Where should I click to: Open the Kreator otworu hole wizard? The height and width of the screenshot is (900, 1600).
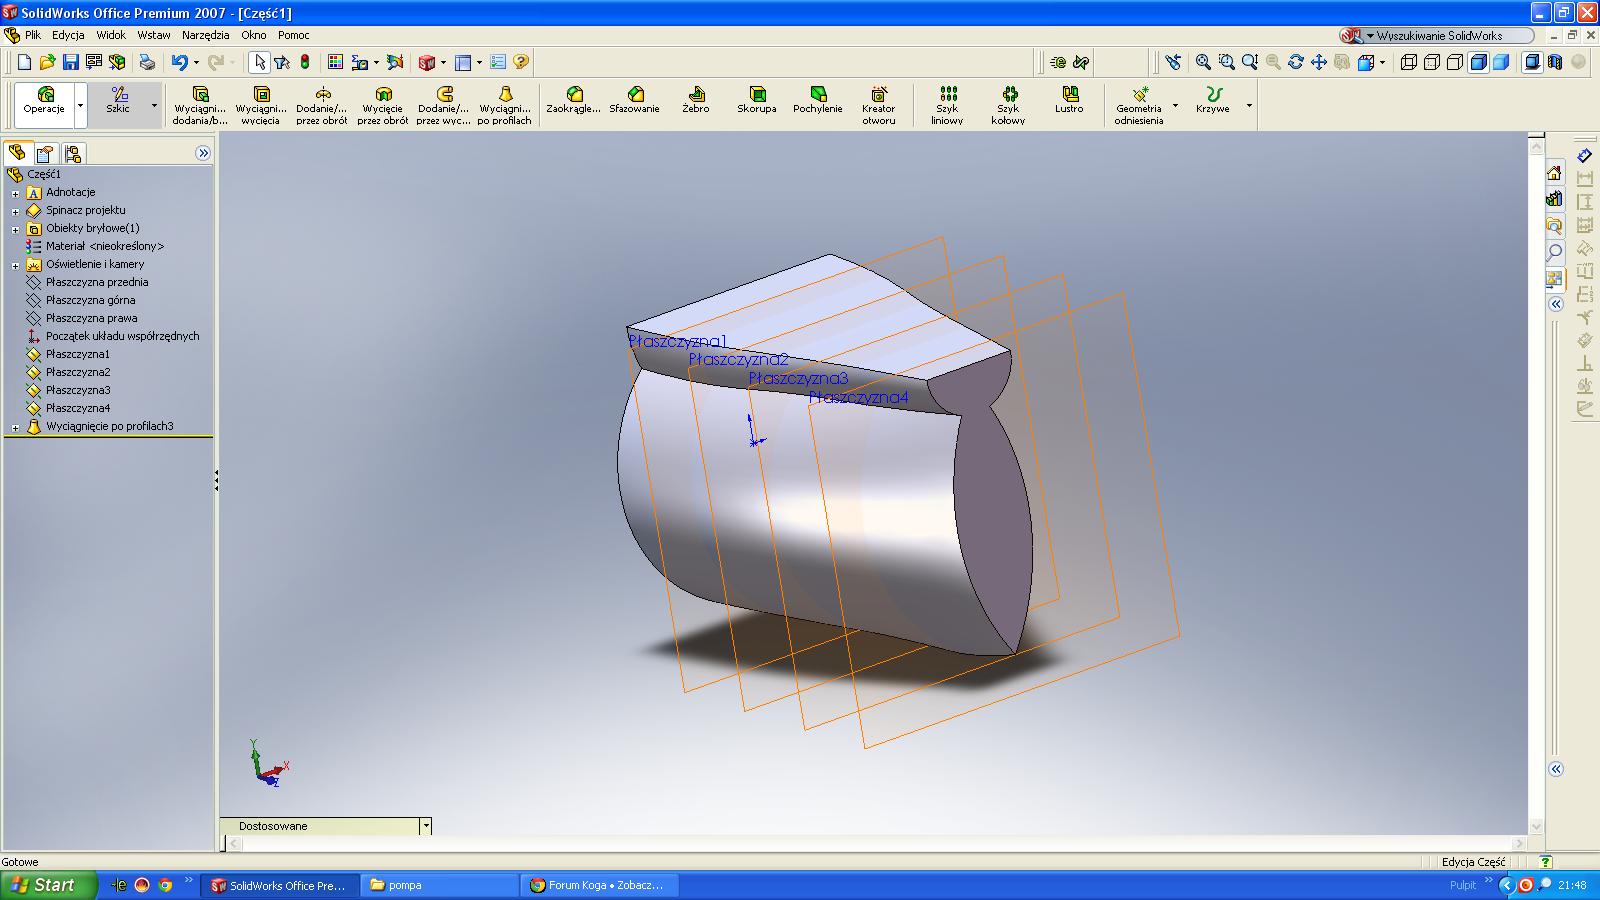(879, 105)
